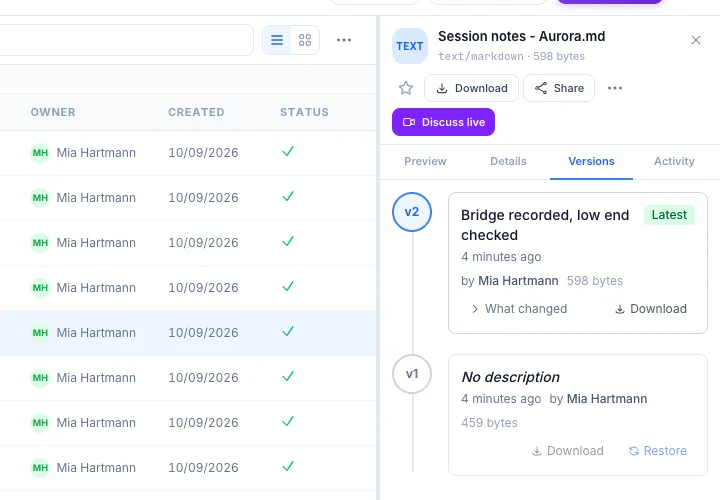Expand What changed in version v2
Viewport: 720px width, 500px height.
tap(519, 309)
